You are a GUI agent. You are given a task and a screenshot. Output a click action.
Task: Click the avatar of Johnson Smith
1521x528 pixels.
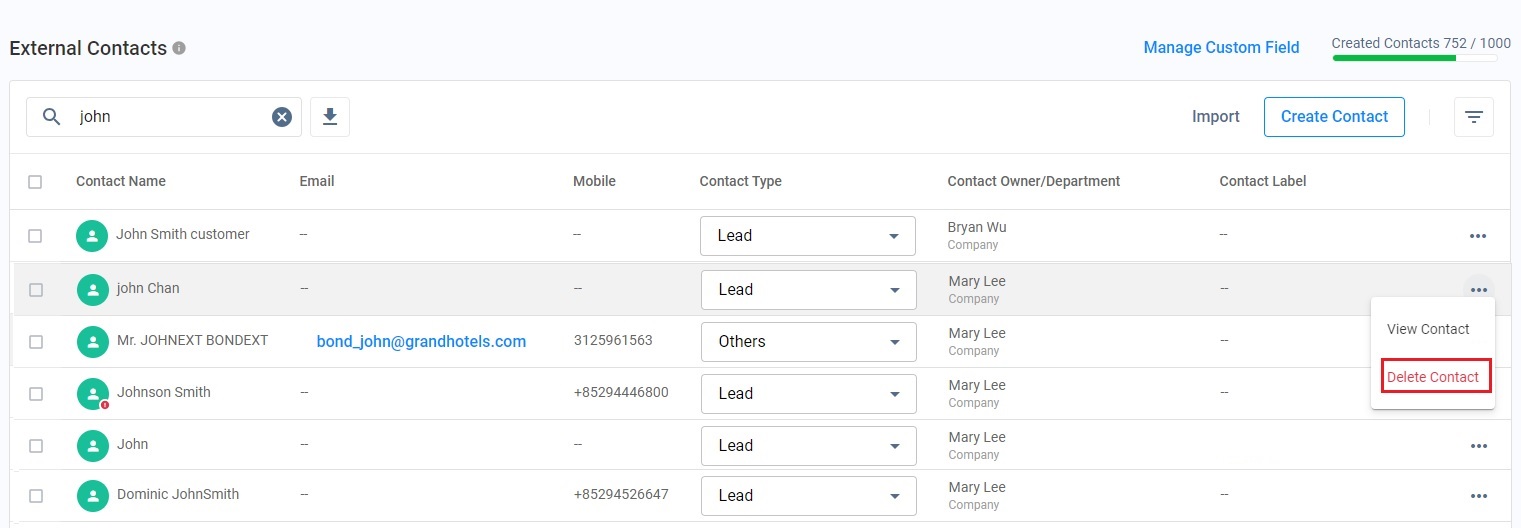(x=93, y=393)
